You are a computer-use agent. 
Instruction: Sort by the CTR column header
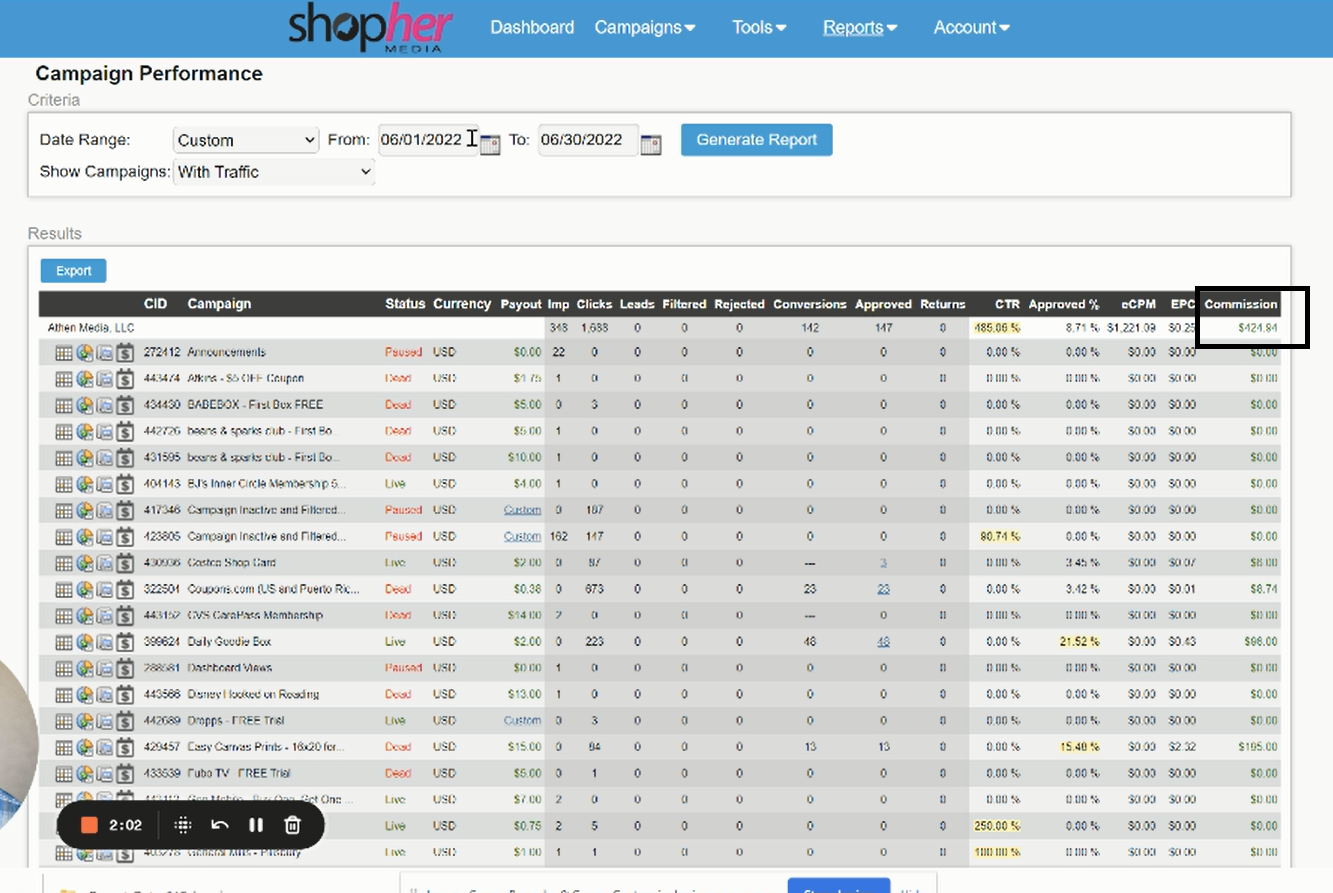1007,304
